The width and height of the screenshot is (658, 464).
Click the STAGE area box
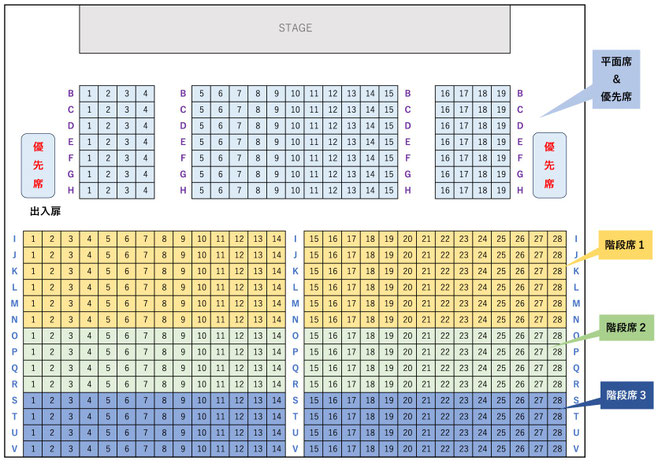coord(295,28)
